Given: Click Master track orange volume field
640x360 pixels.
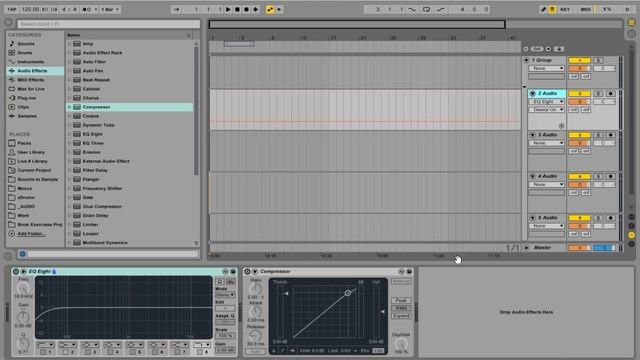Looking at the screenshot, I should click(579, 248).
